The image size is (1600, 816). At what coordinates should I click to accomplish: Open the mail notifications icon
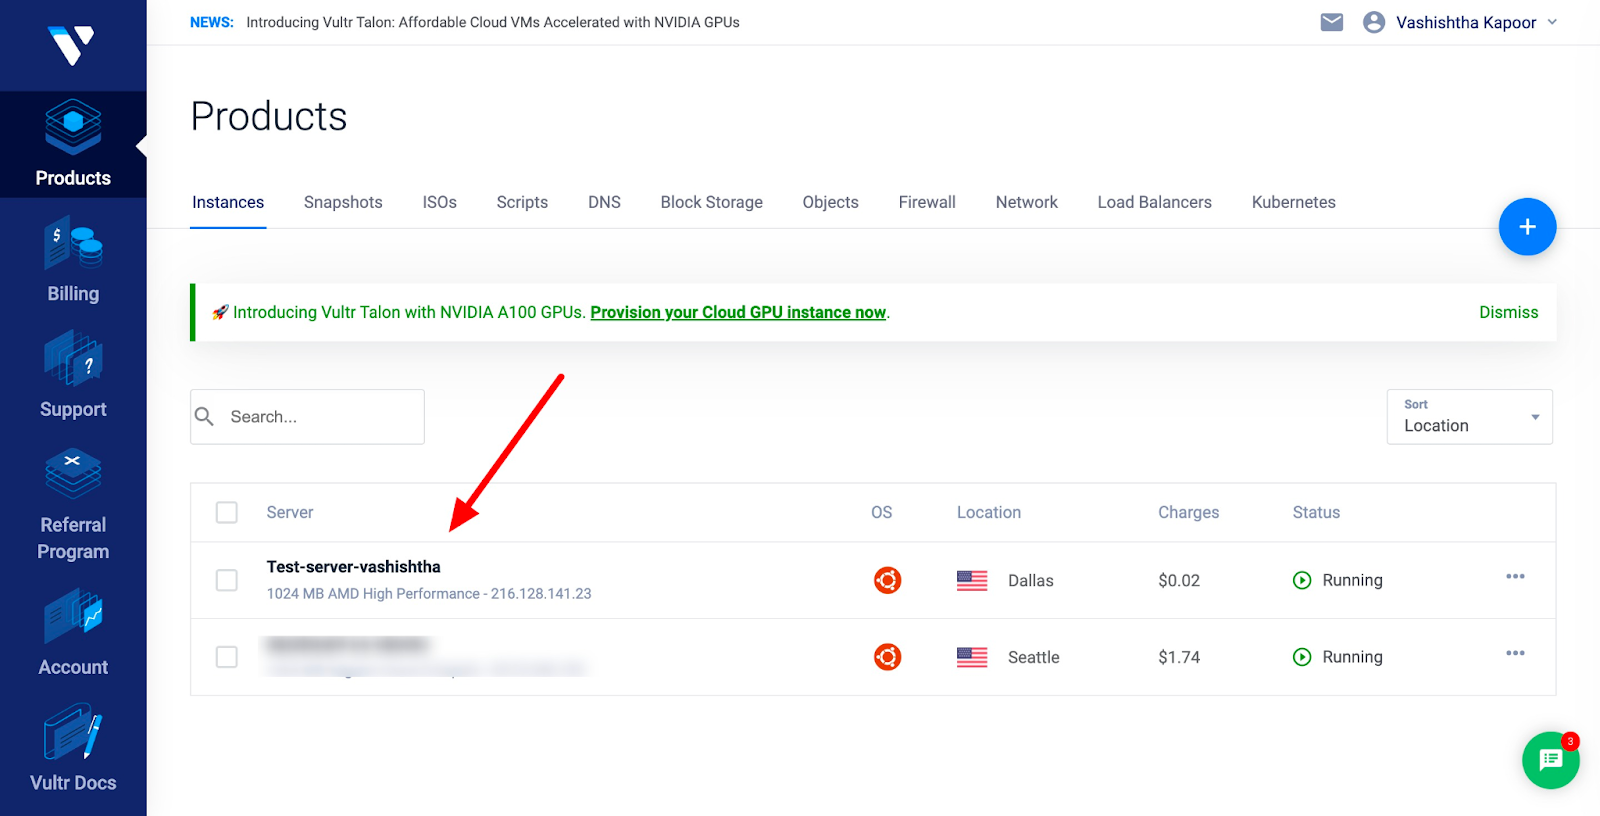click(x=1332, y=22)
